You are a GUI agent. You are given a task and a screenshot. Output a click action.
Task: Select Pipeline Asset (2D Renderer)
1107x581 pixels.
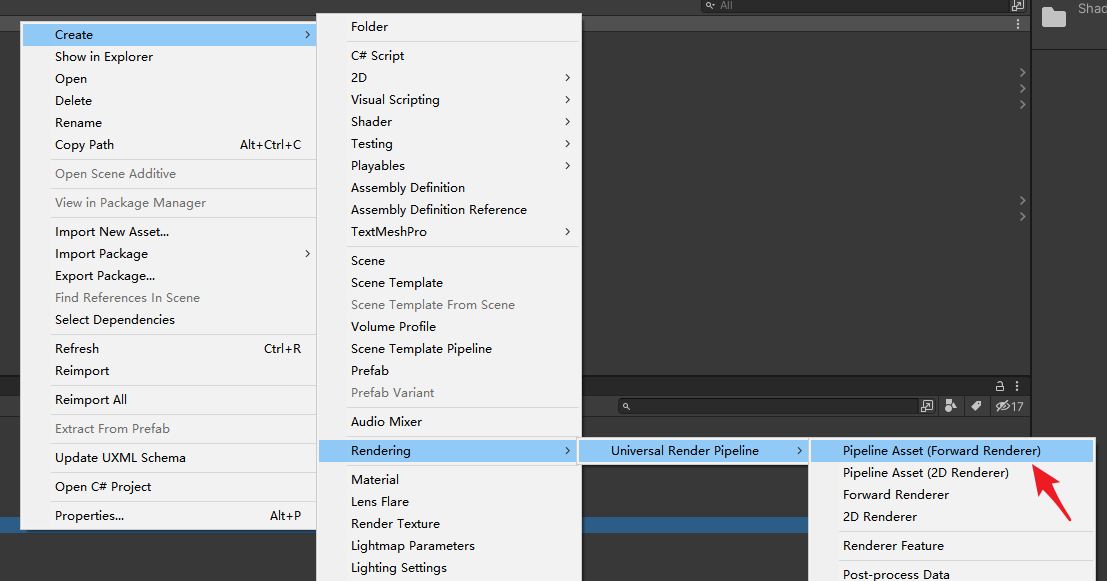(x=952, y=473)
